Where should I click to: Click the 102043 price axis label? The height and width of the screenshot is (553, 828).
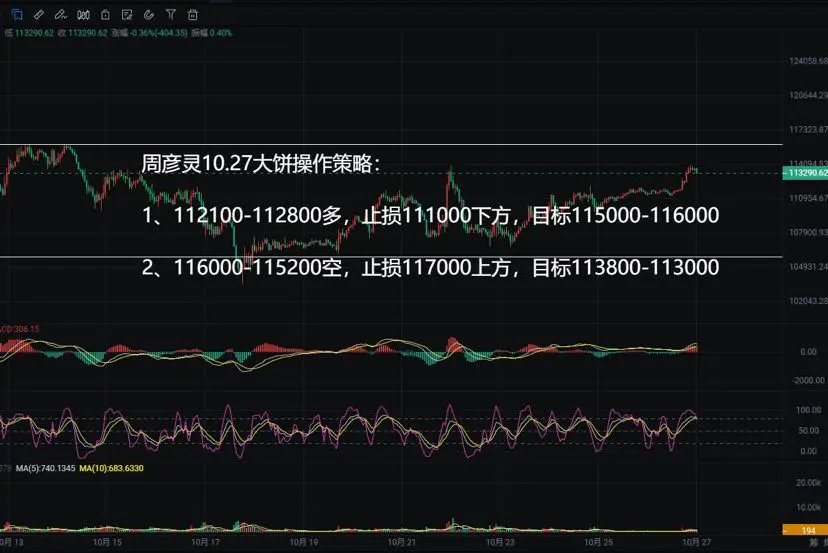[x=808, y=301]
